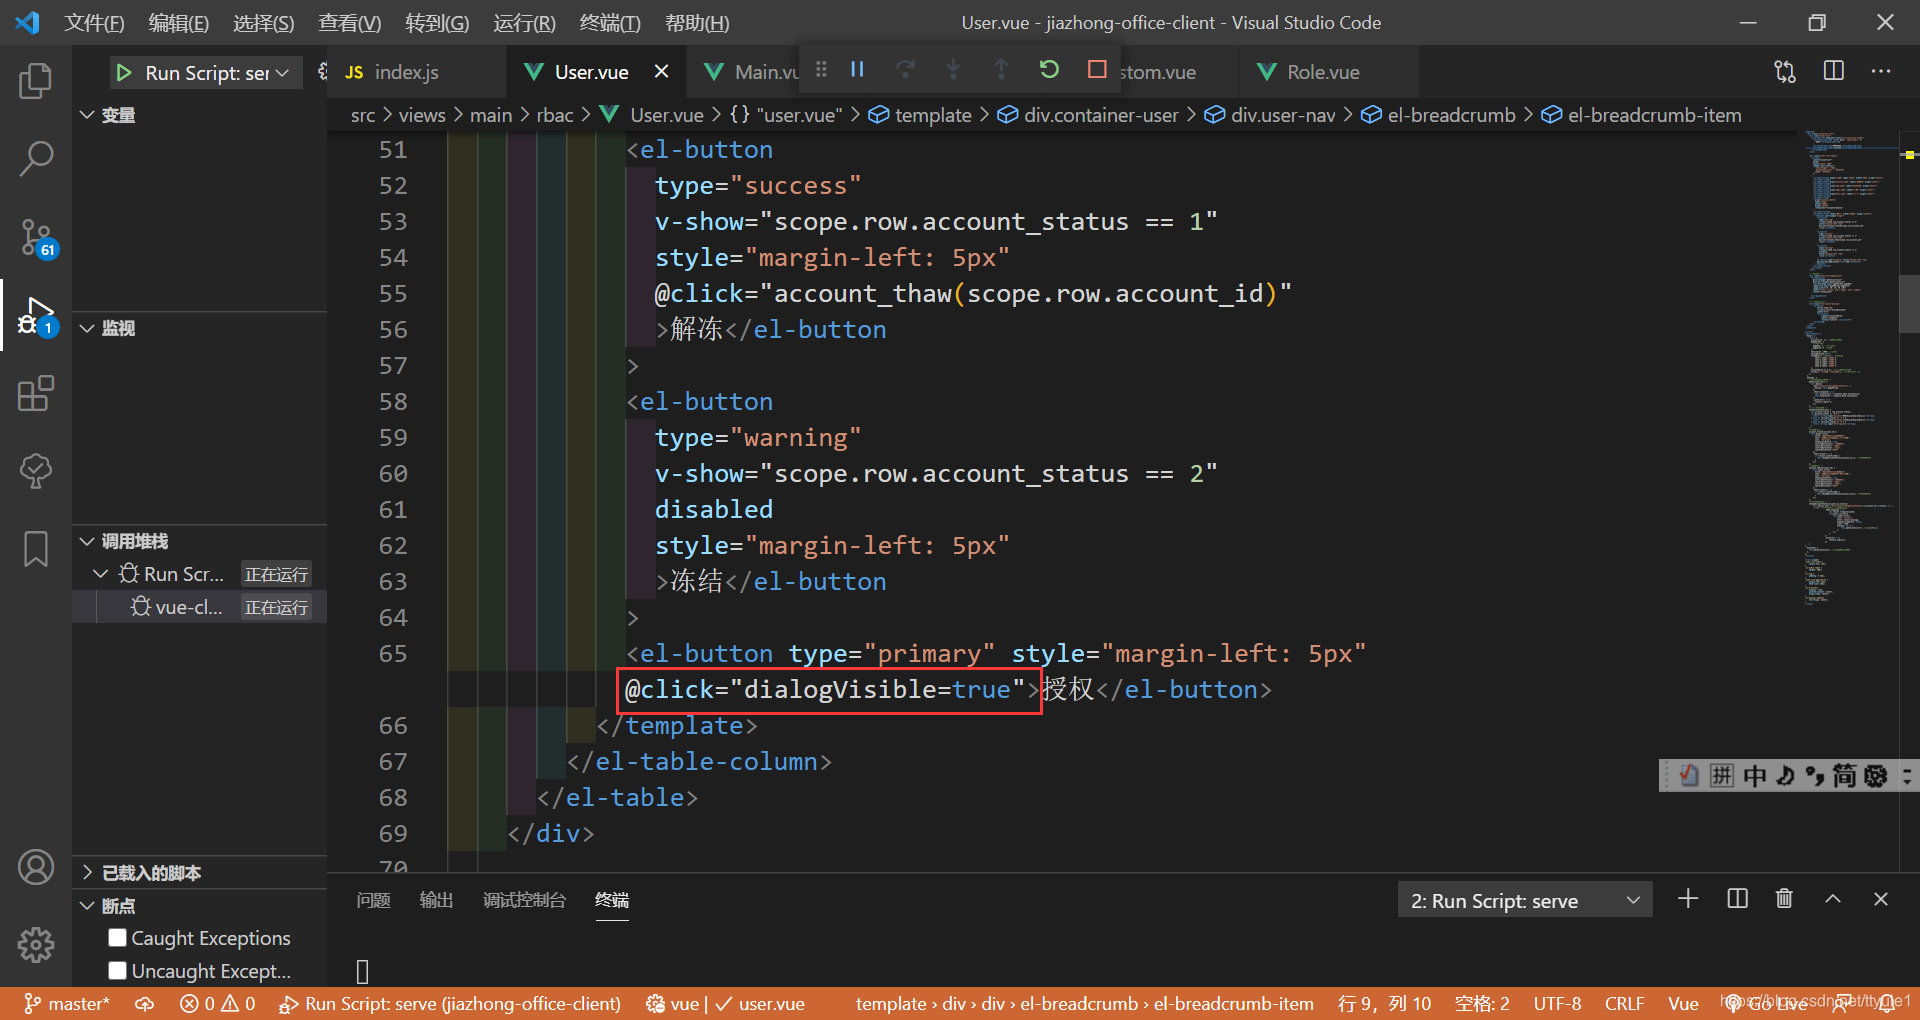1920x1020 pixels.
Task: Kill the terminal with trash icon
Action: [1784, 899]
